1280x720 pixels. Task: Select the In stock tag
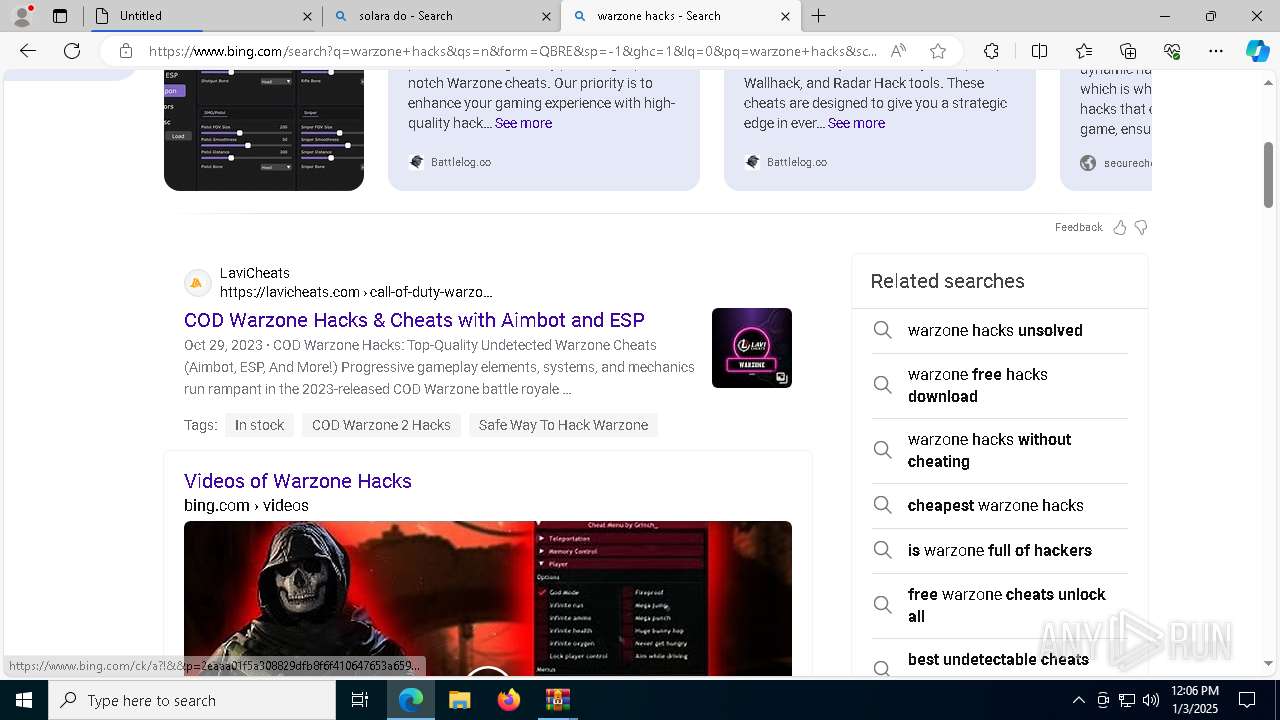pyautogui.click(x=259, y=425)
